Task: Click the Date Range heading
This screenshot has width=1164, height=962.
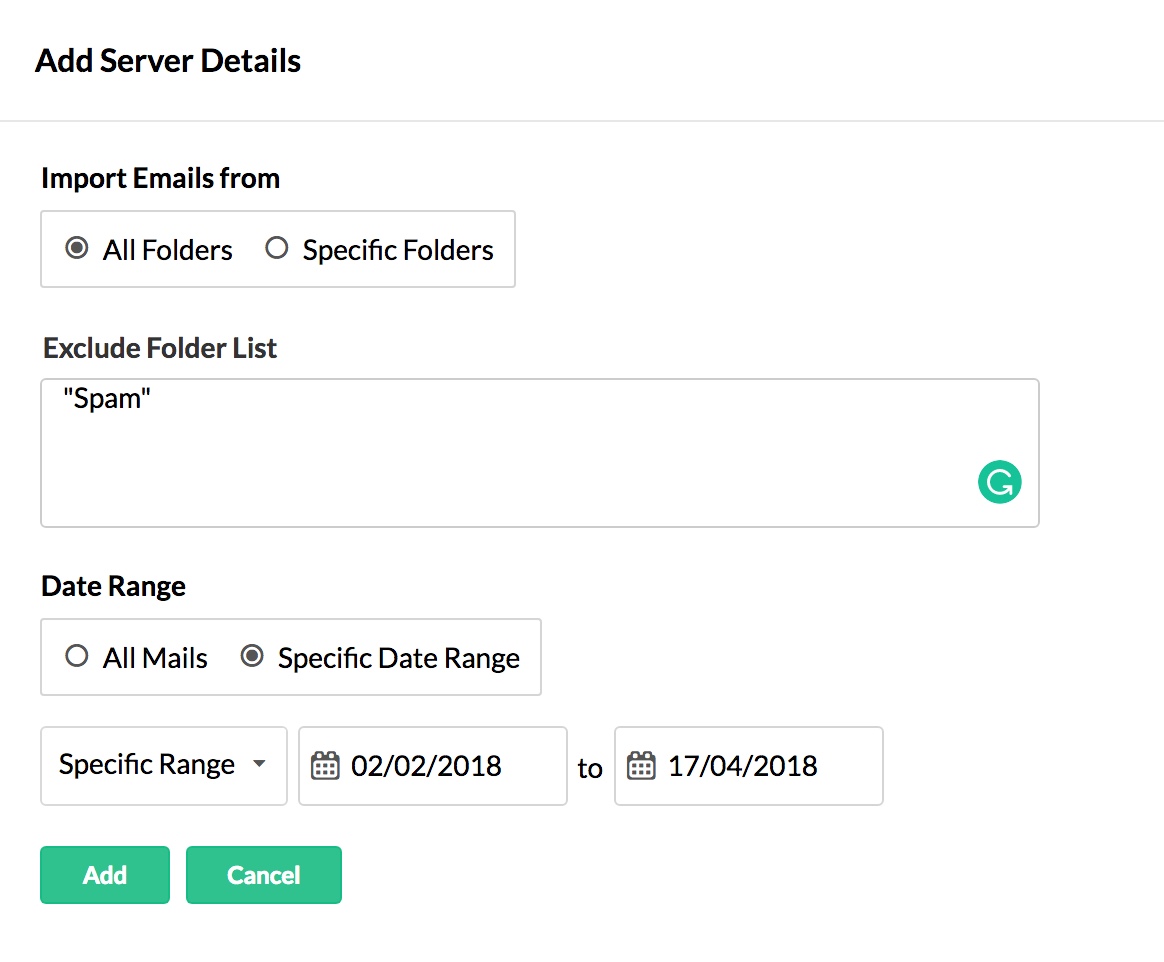Action: pyautogui.click(x=113, y=586)
